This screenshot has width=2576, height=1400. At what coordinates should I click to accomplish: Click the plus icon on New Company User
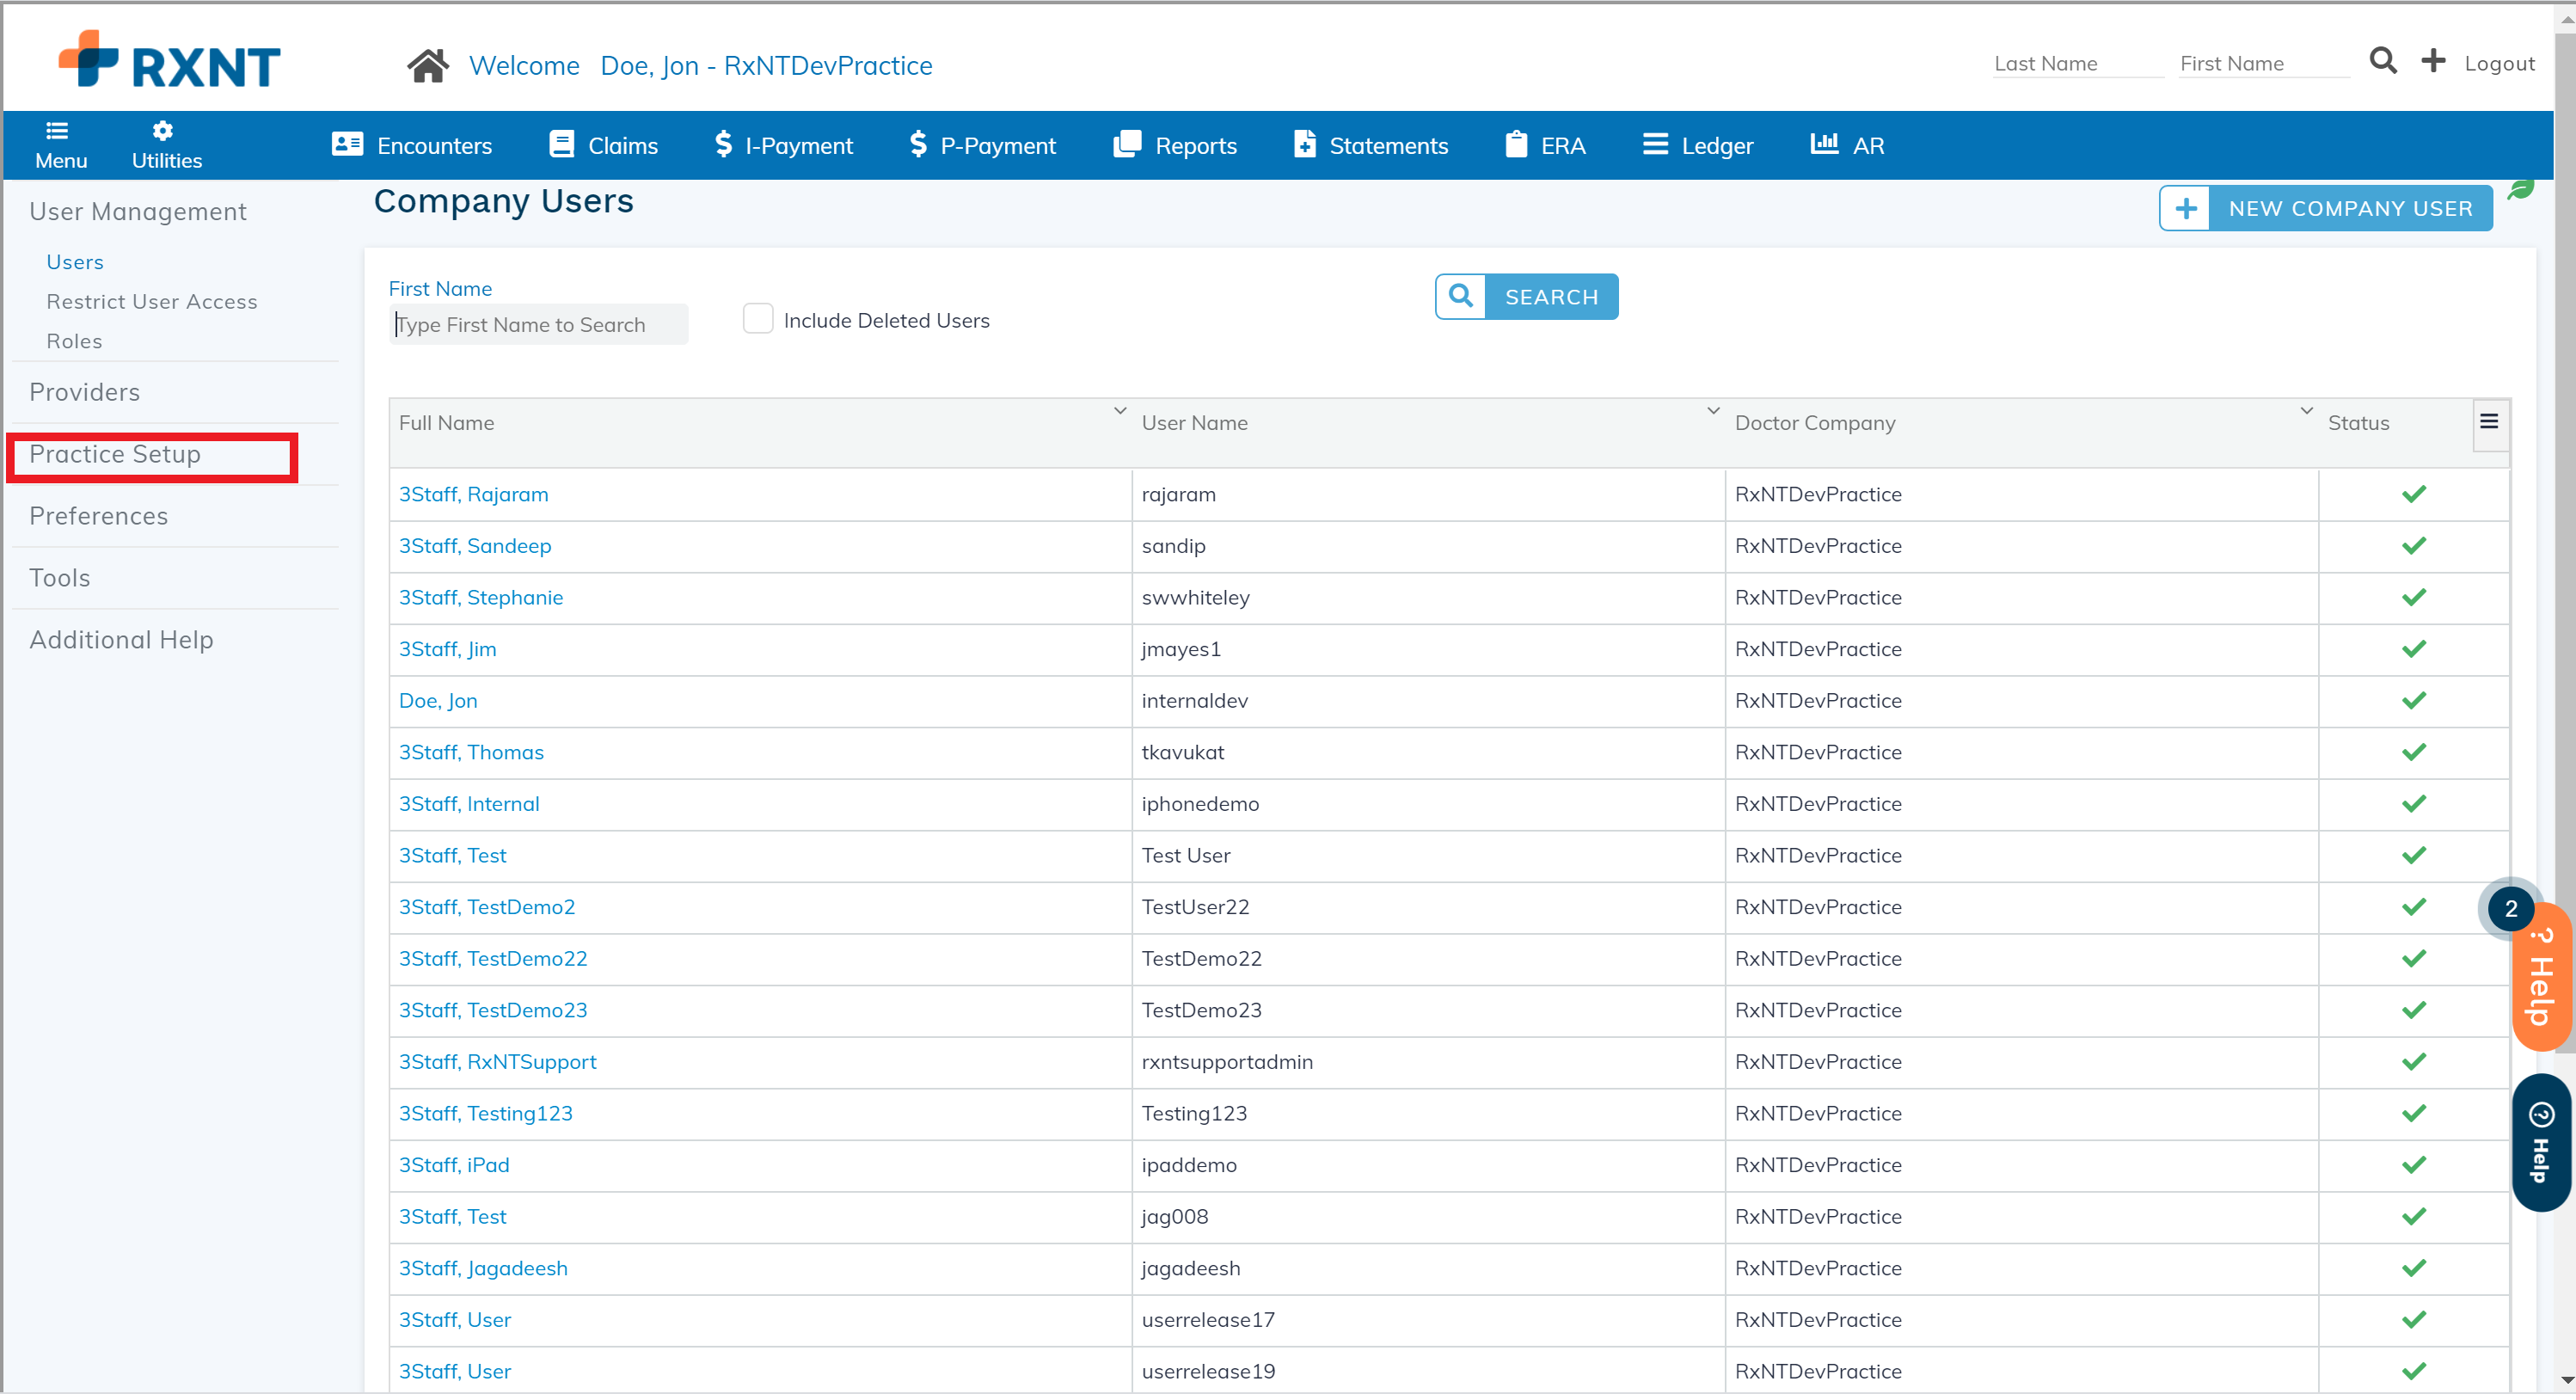tap(2186, 208)
